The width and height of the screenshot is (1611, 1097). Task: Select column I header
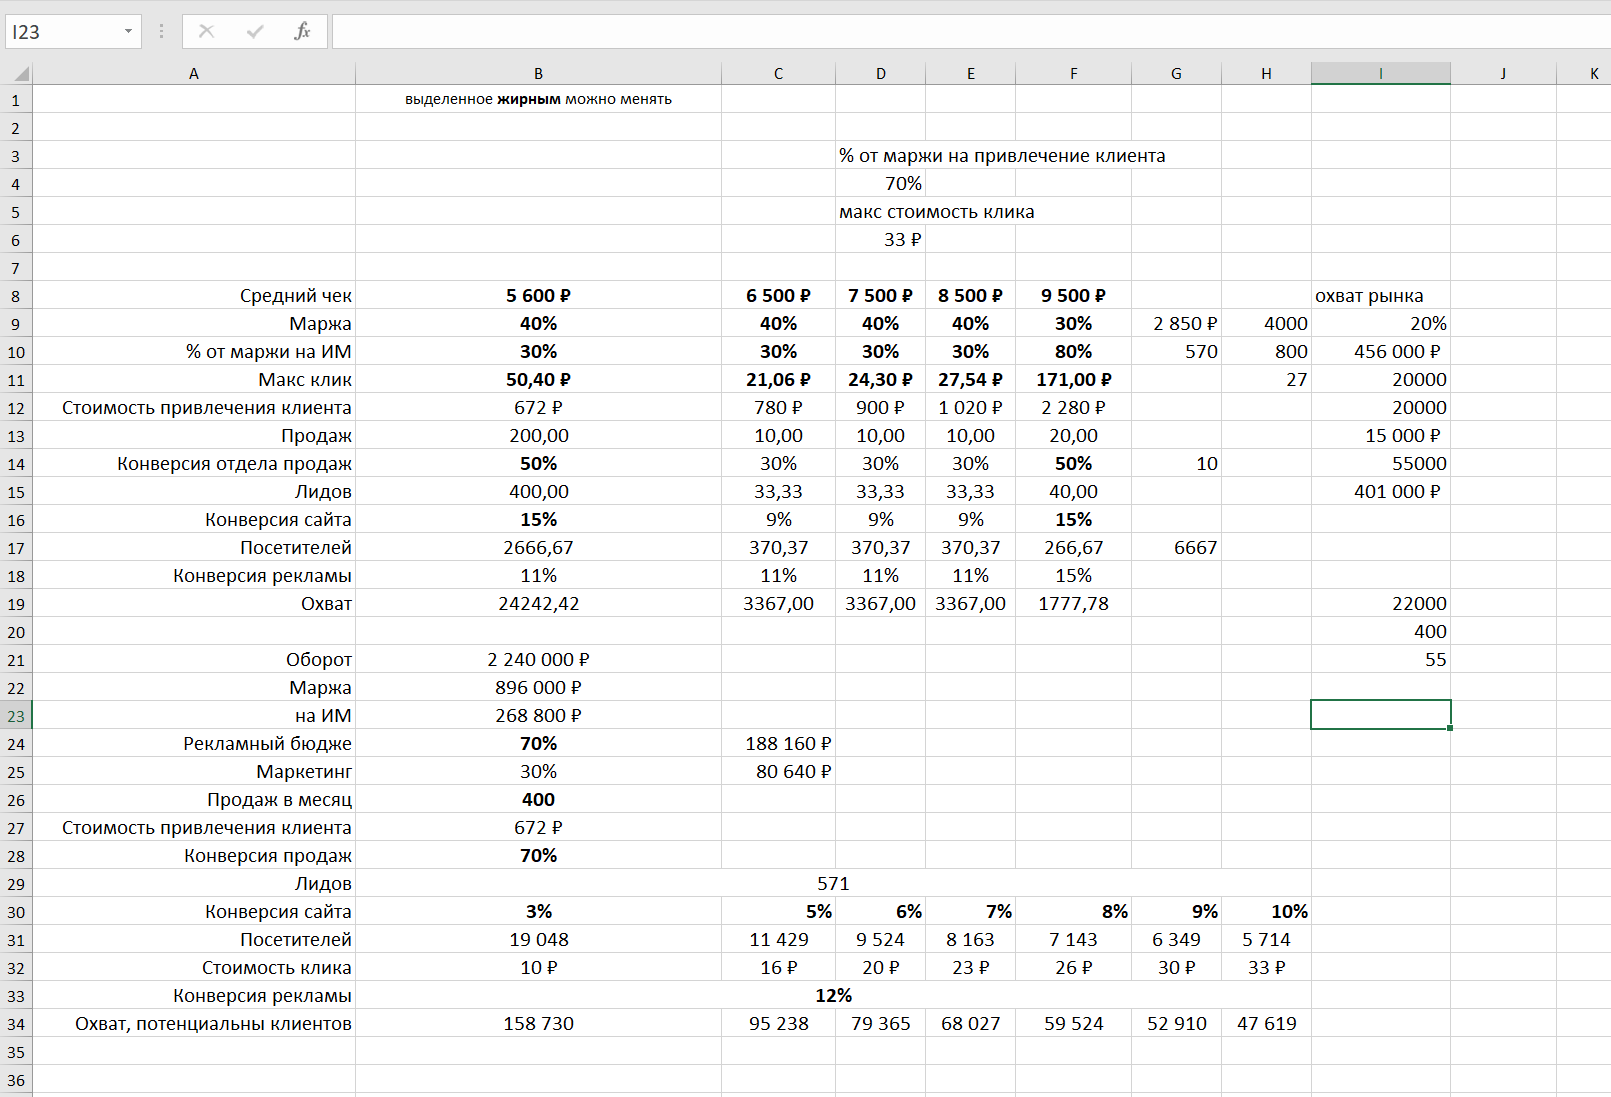[x=1380, y=73]
